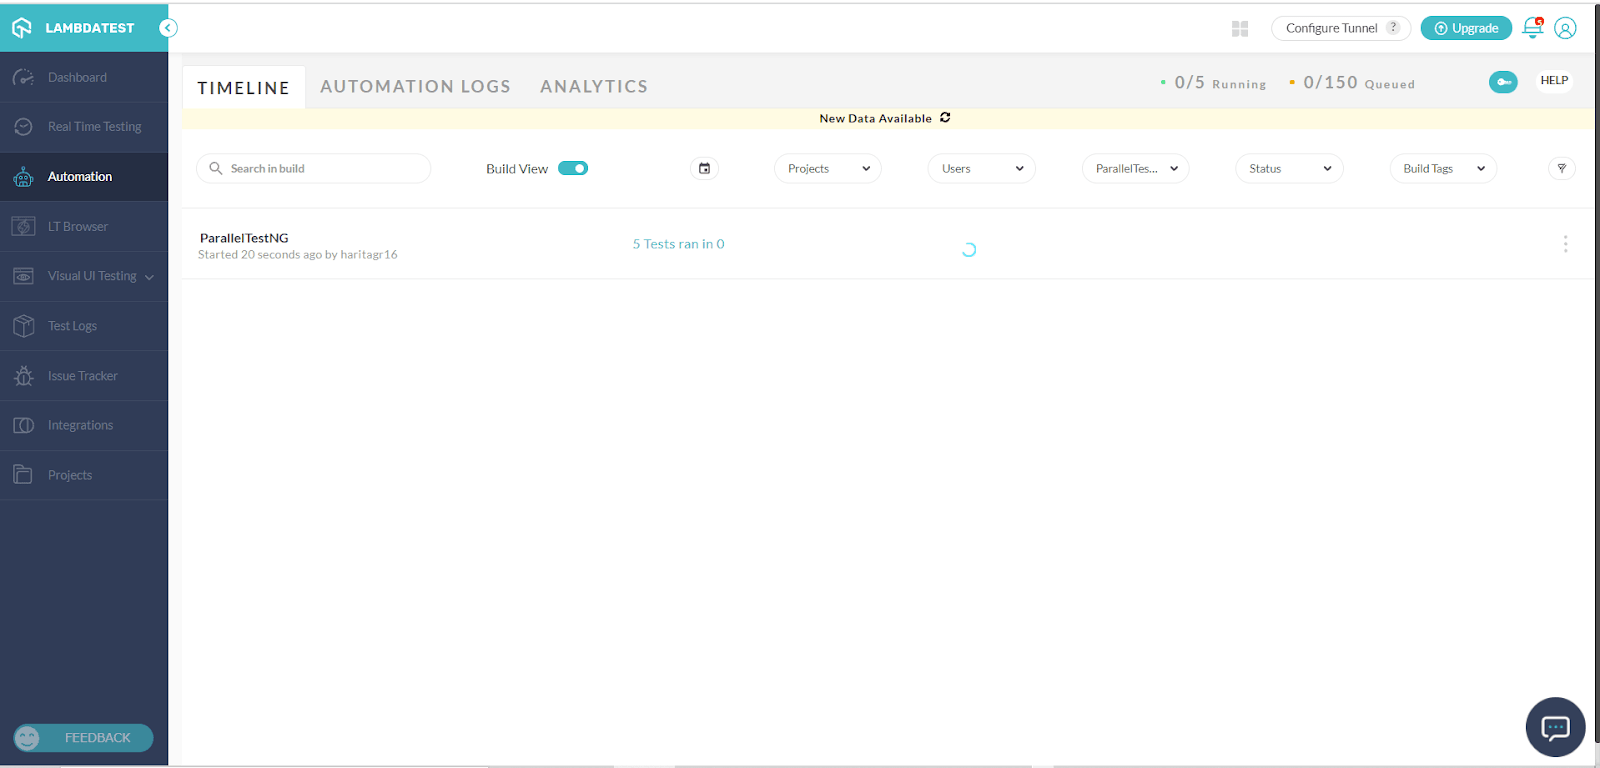Click the 0/150 Queued counter

[1352, 83]
